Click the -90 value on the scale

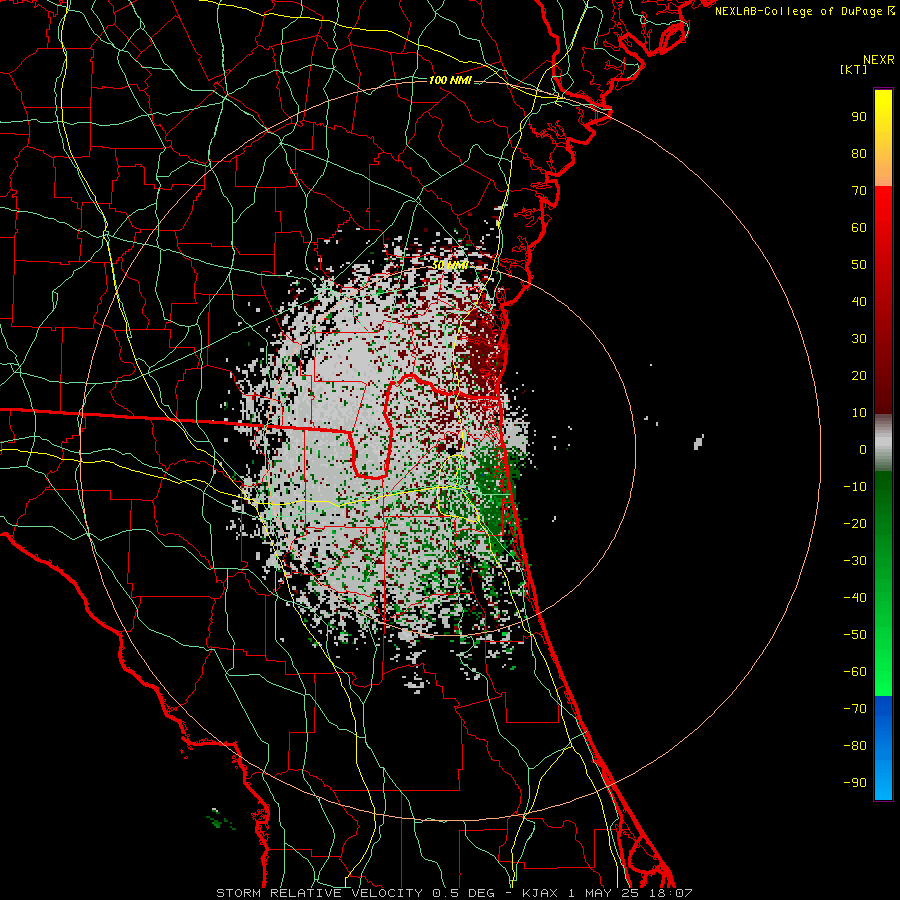coord(855,783)
